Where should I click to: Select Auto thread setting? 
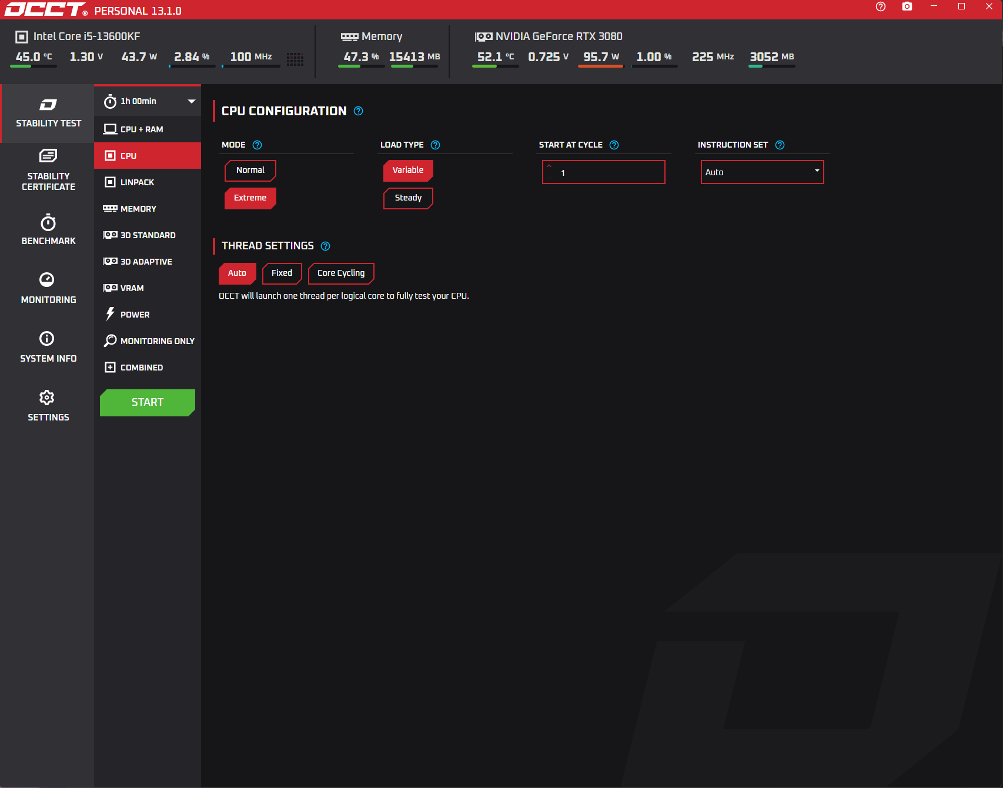[x=237, y=273]
